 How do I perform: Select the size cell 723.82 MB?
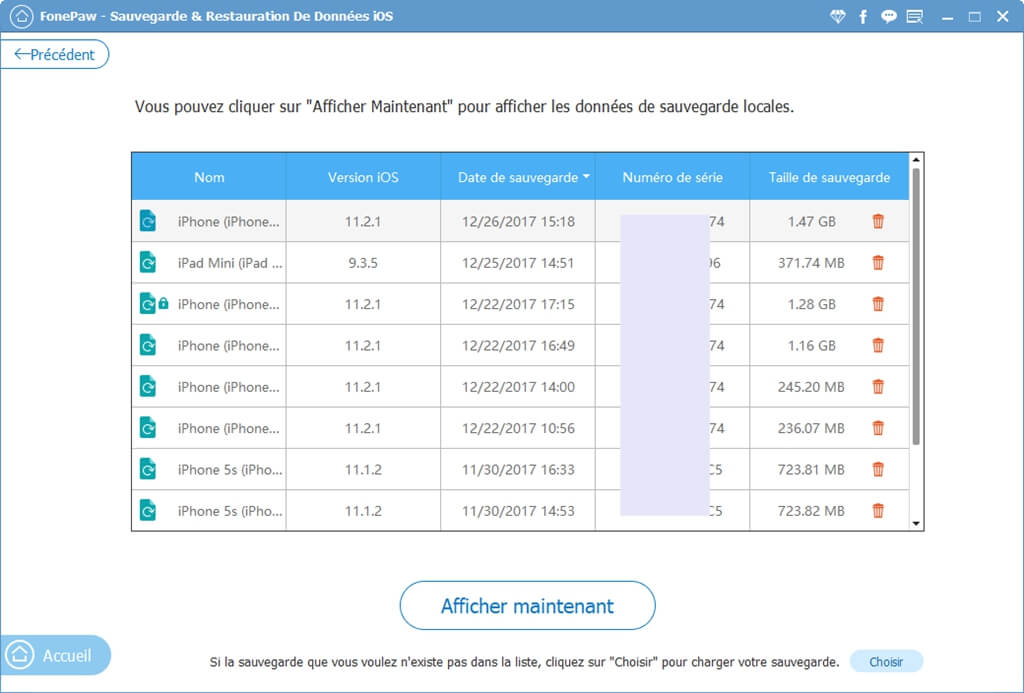[811, 510]
